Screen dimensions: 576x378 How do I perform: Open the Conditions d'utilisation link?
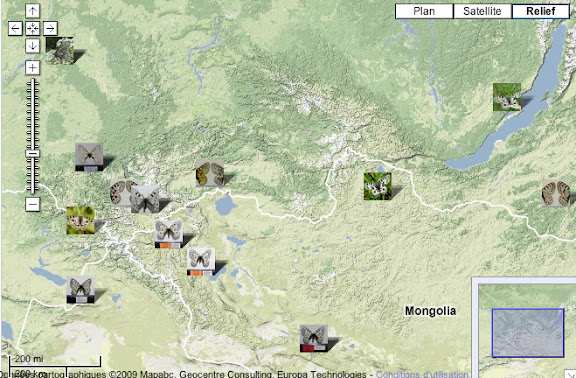(422, 374)
